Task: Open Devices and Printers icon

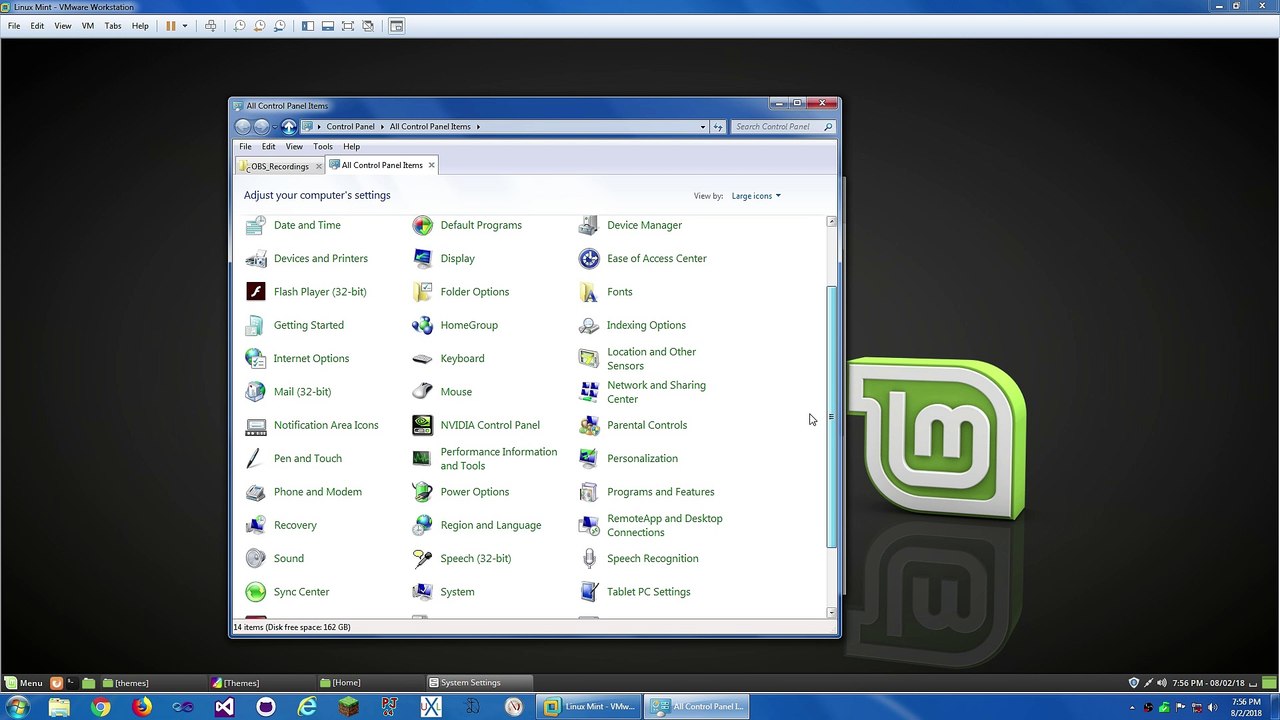Action: click(256, 258)
